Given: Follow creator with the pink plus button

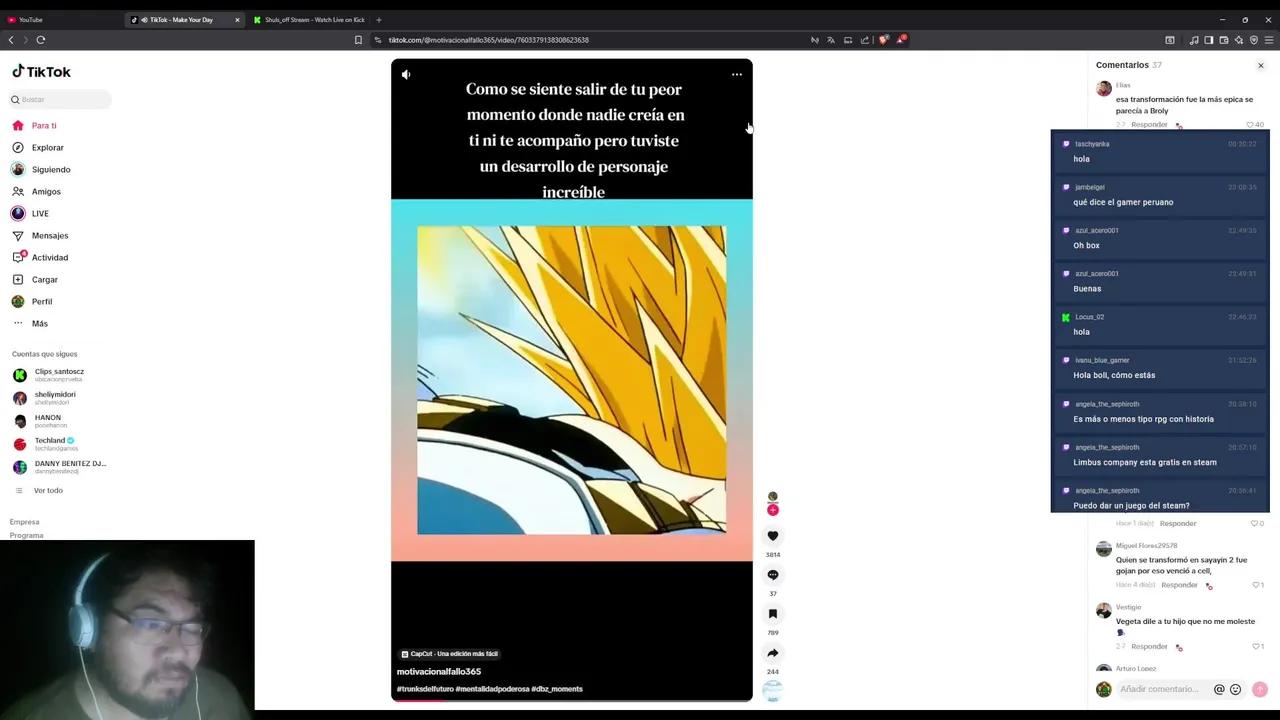Looking at the screenshot, I should coord(772,510).
